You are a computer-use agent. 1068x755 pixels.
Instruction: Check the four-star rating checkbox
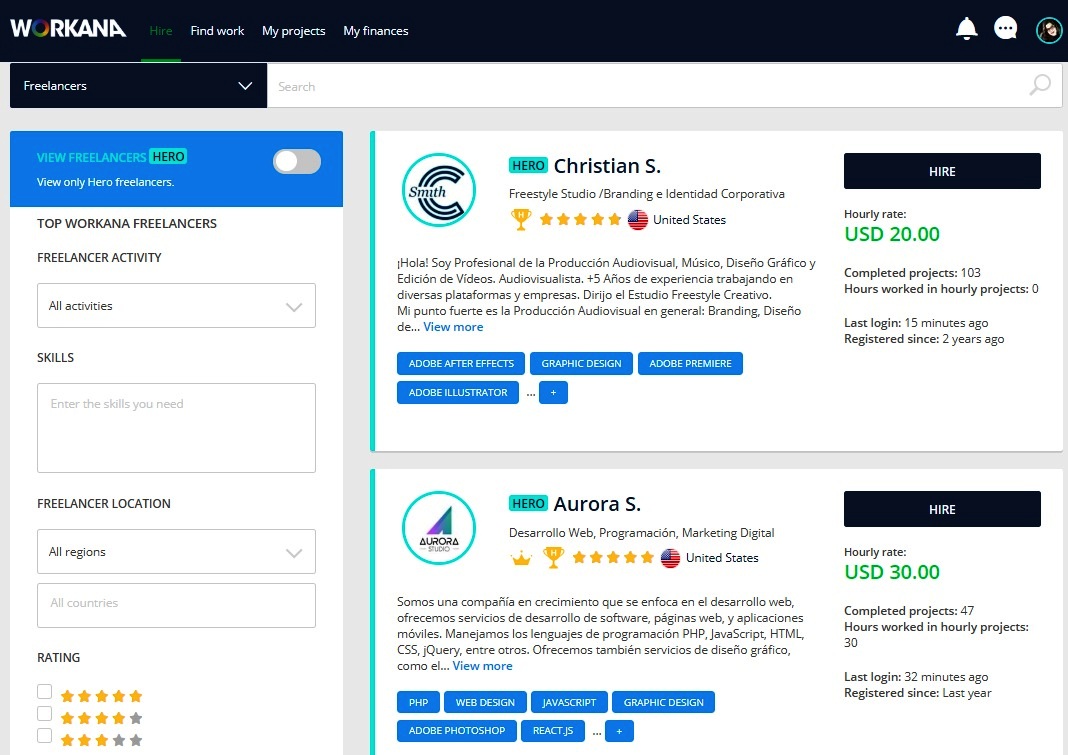click(x=44, y=714)
